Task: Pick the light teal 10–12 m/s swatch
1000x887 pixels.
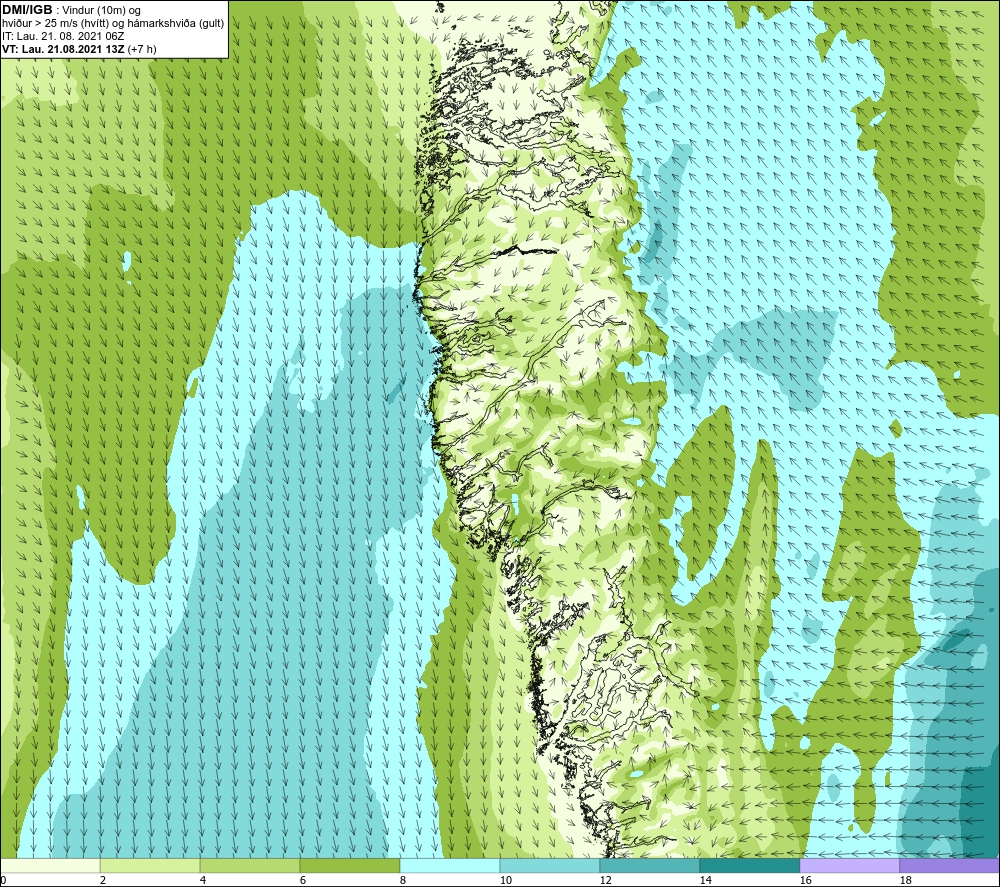Action: (550, 865)
